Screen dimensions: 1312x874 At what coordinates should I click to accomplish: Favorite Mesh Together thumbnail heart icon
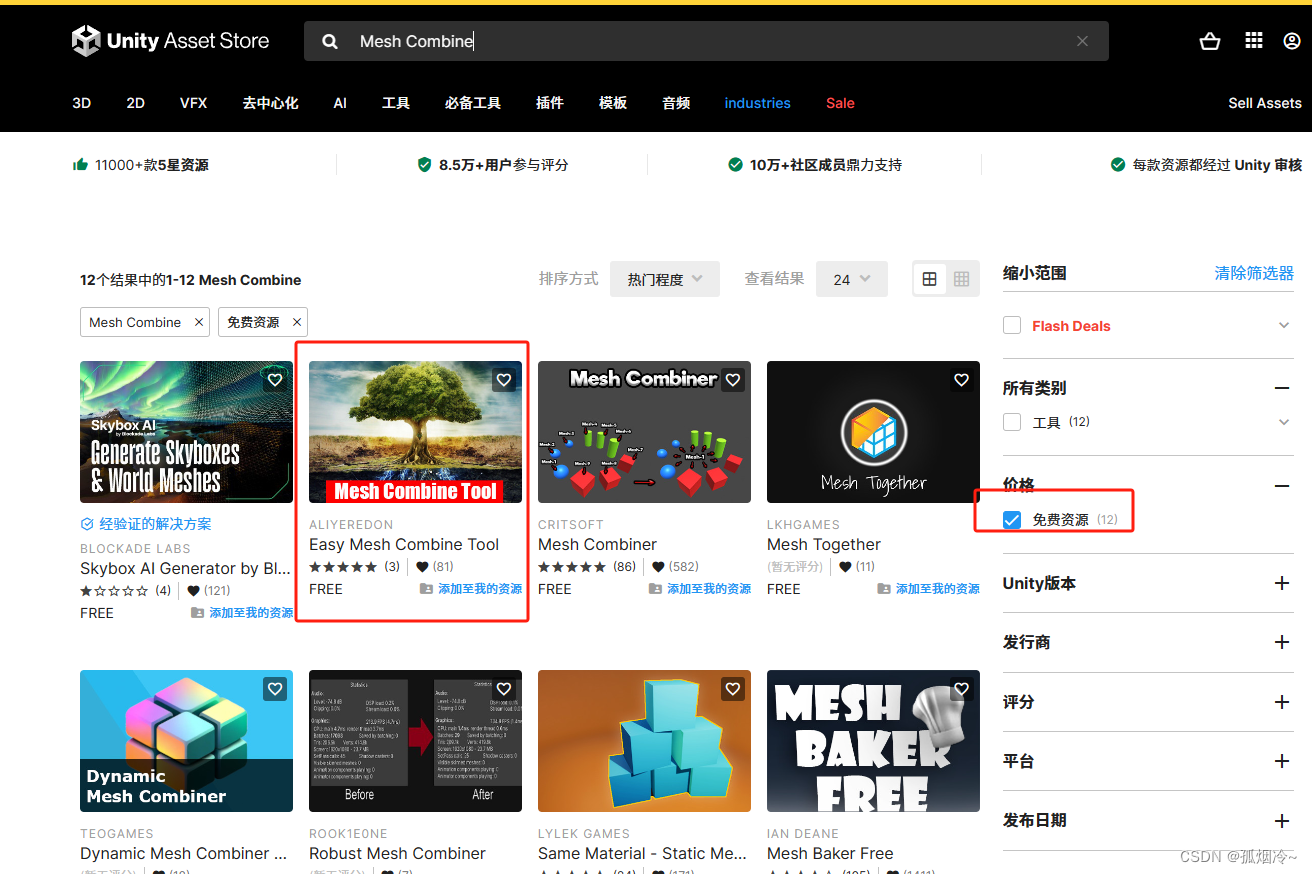click(962, 380)
